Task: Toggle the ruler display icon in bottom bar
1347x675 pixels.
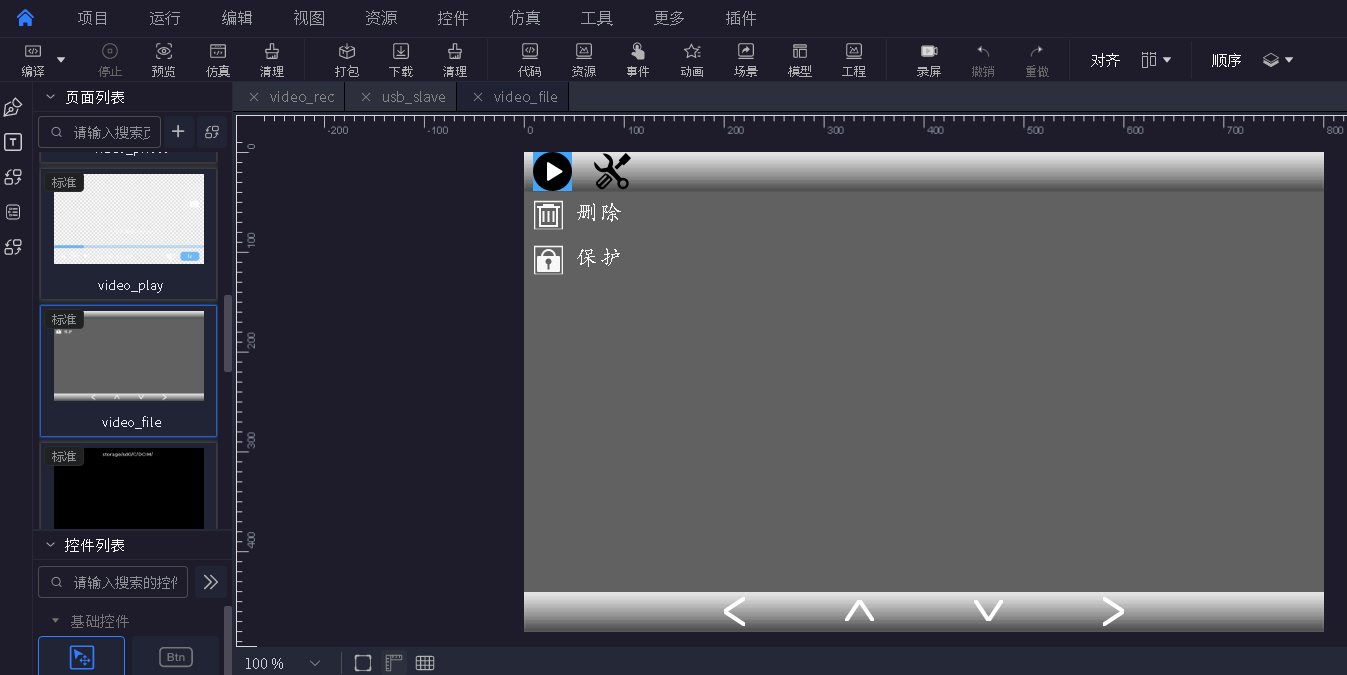Action: tap(394, 663)
